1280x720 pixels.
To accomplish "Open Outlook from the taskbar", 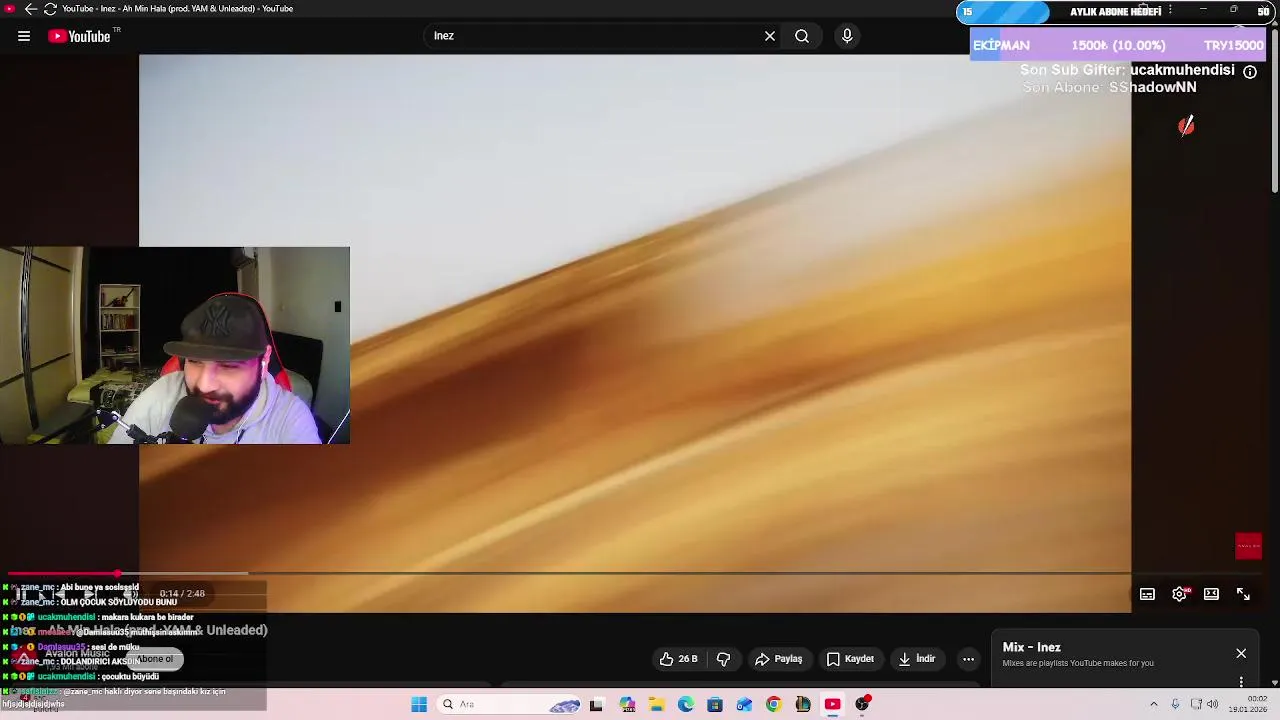I will coord(744,705).
